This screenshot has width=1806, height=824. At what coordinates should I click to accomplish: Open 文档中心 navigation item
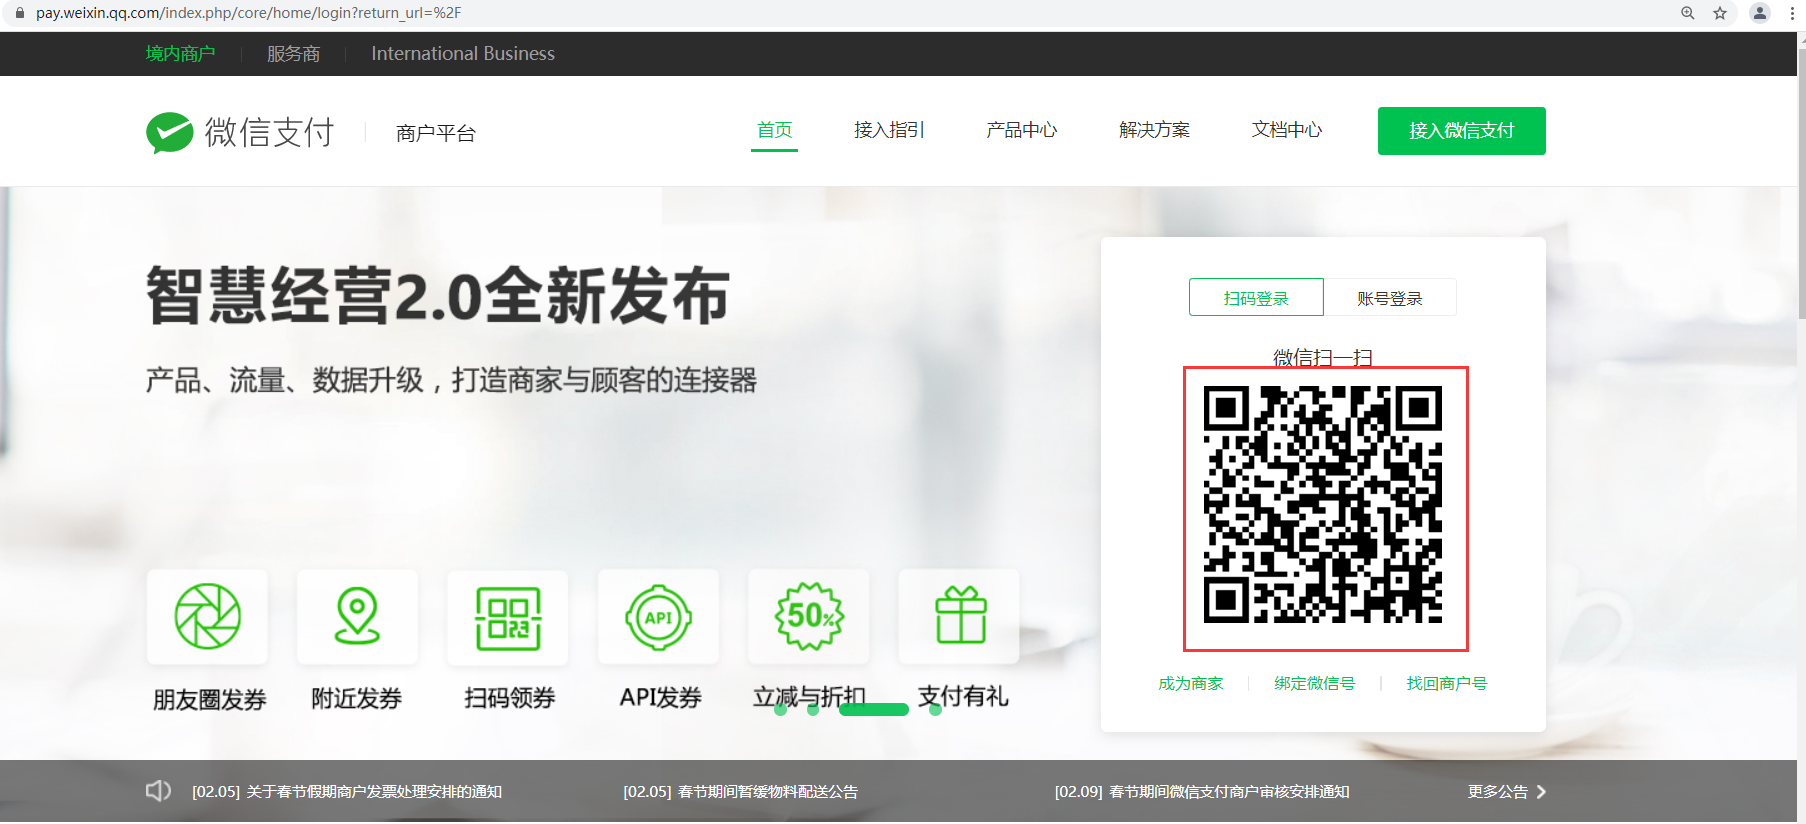pyautogui.click(x=1287, y=130)
